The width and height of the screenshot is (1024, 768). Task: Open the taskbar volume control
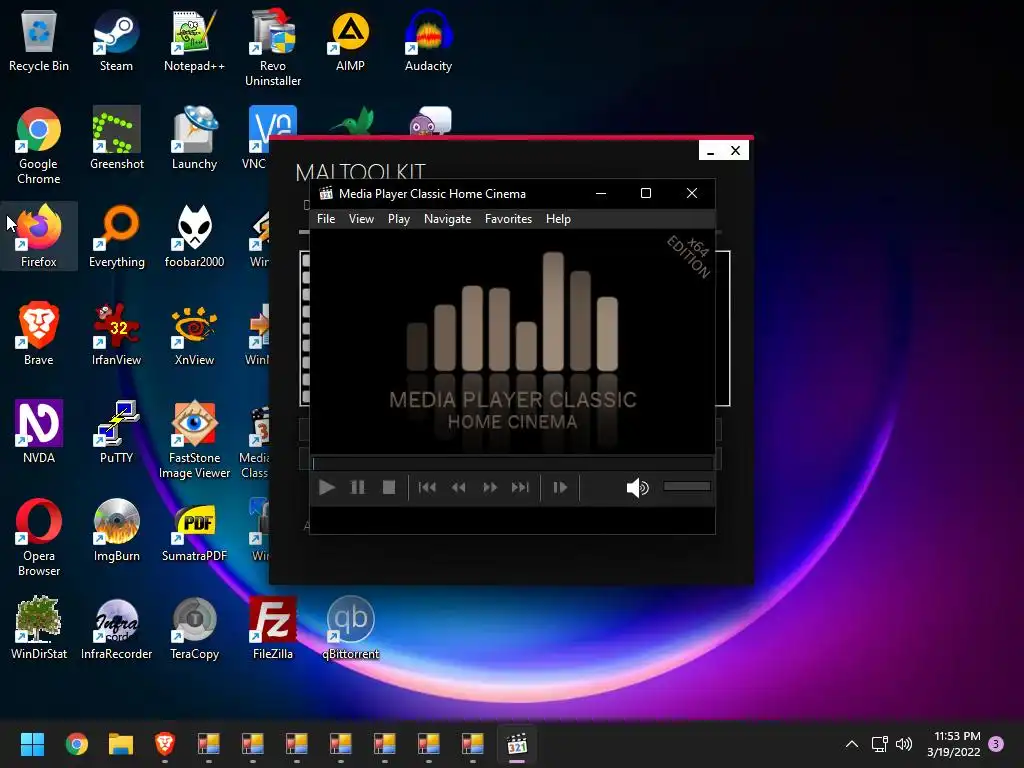pos(904,744)
